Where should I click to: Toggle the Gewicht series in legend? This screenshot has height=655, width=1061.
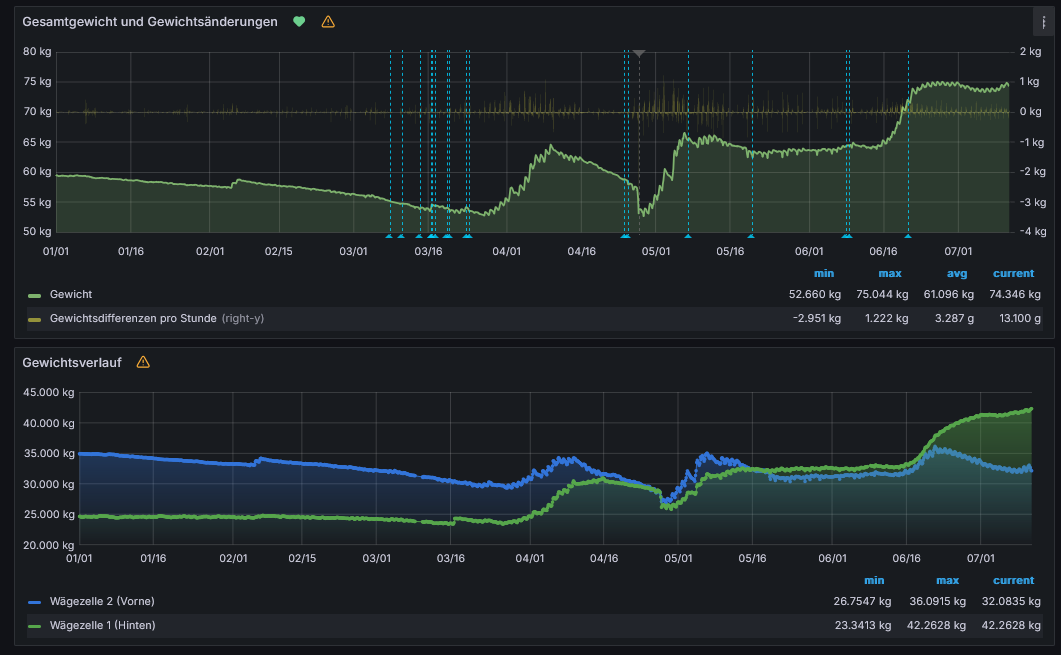click(71, 294)
